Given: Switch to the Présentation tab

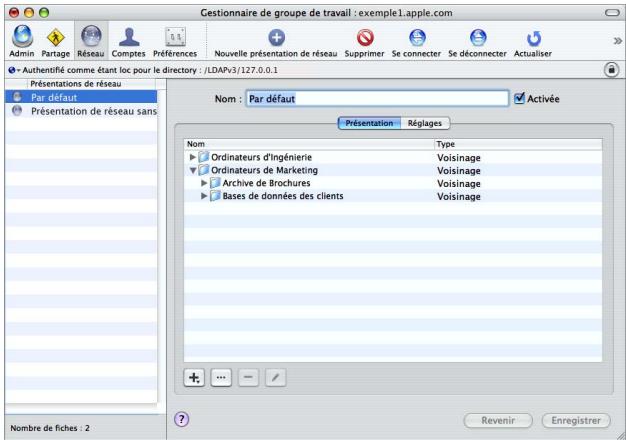Looking at the screenshot, I should tap(369, 123).
